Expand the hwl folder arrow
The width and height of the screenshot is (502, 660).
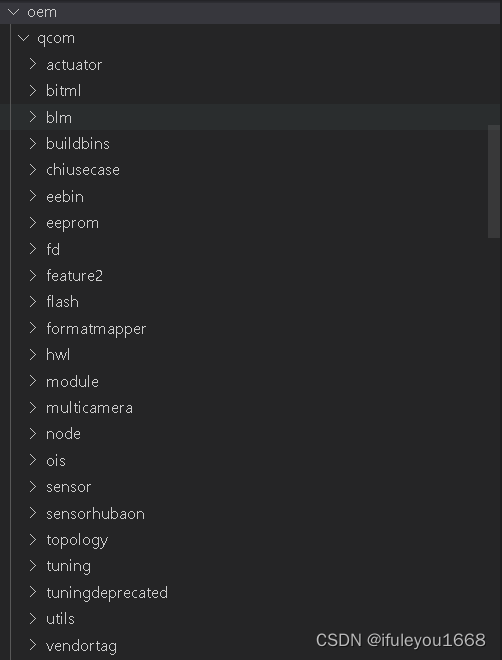click(x=33, y=355)
